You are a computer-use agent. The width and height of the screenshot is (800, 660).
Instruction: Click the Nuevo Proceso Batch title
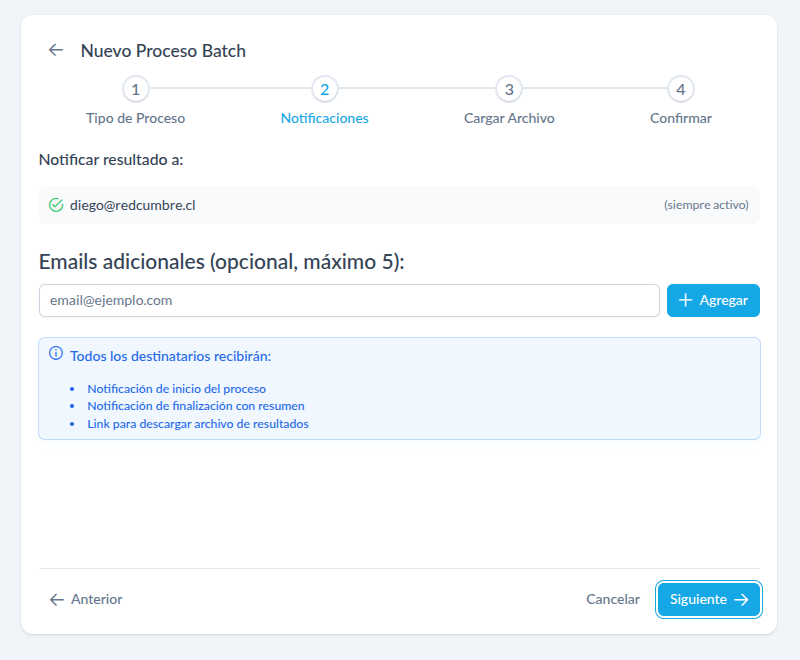coord(163,50)
